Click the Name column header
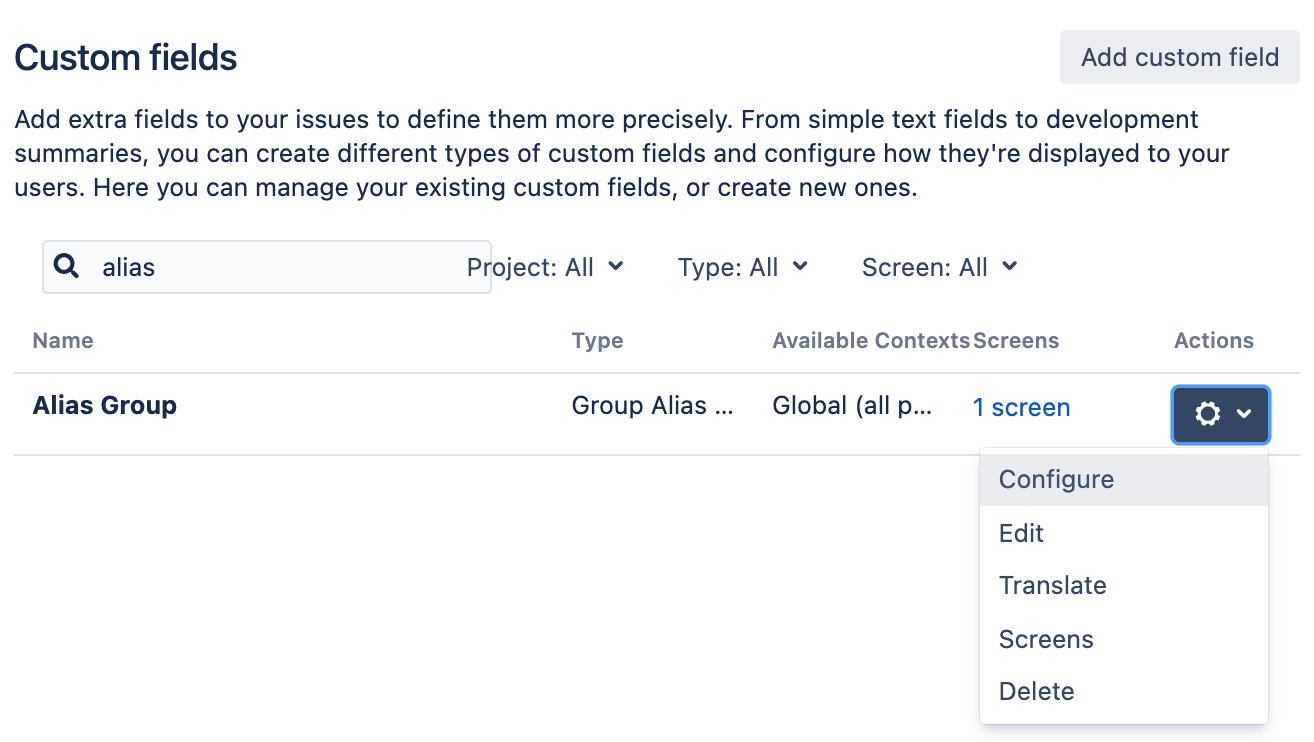 62,340
